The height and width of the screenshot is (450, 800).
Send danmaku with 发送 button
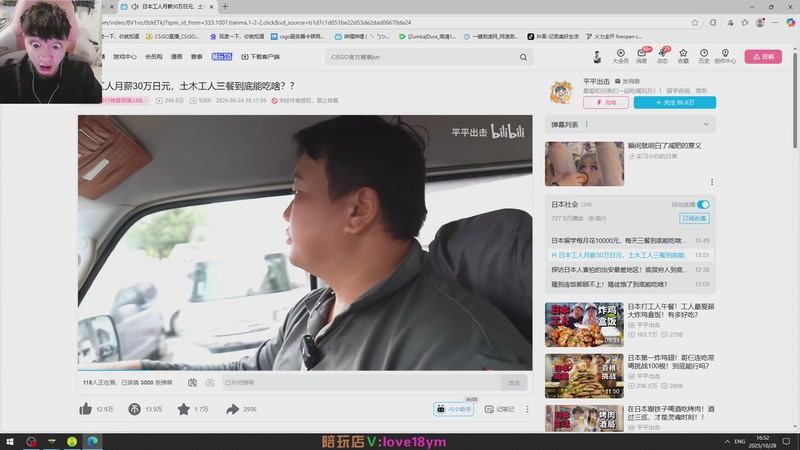[x=514, y=383]
